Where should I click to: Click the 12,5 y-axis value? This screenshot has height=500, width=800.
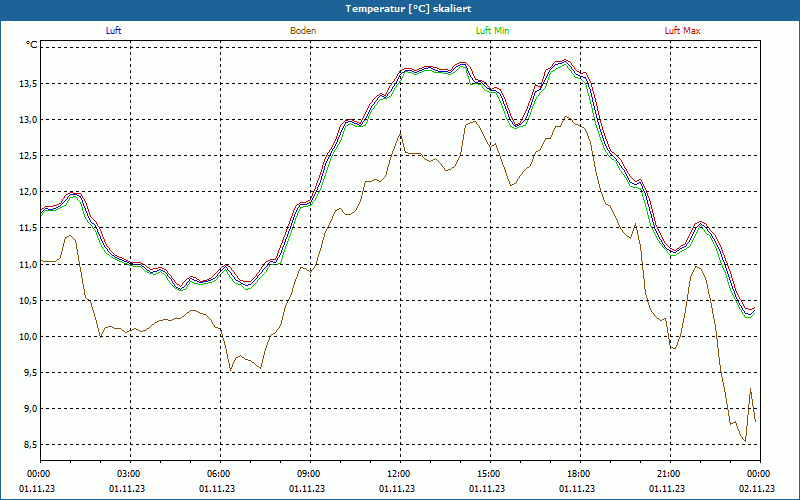click(29, 156)
